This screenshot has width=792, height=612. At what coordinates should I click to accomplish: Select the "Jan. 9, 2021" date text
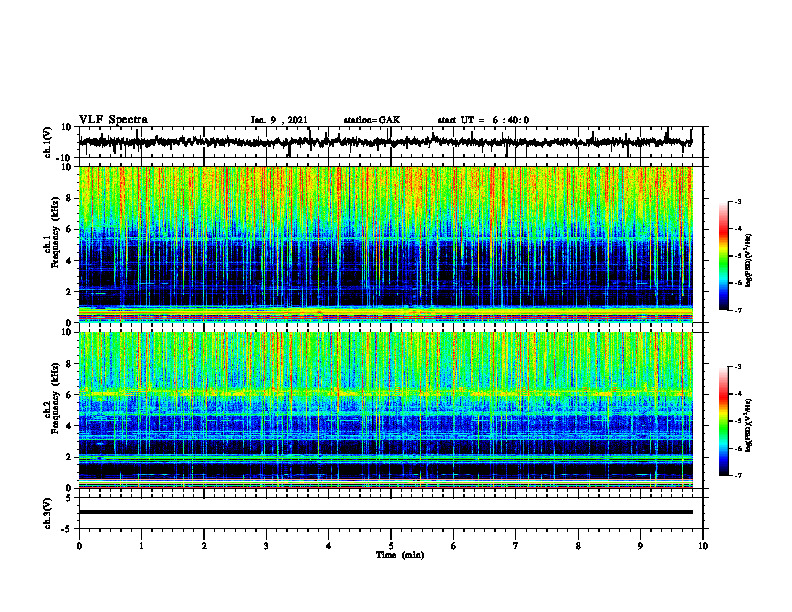279,120
